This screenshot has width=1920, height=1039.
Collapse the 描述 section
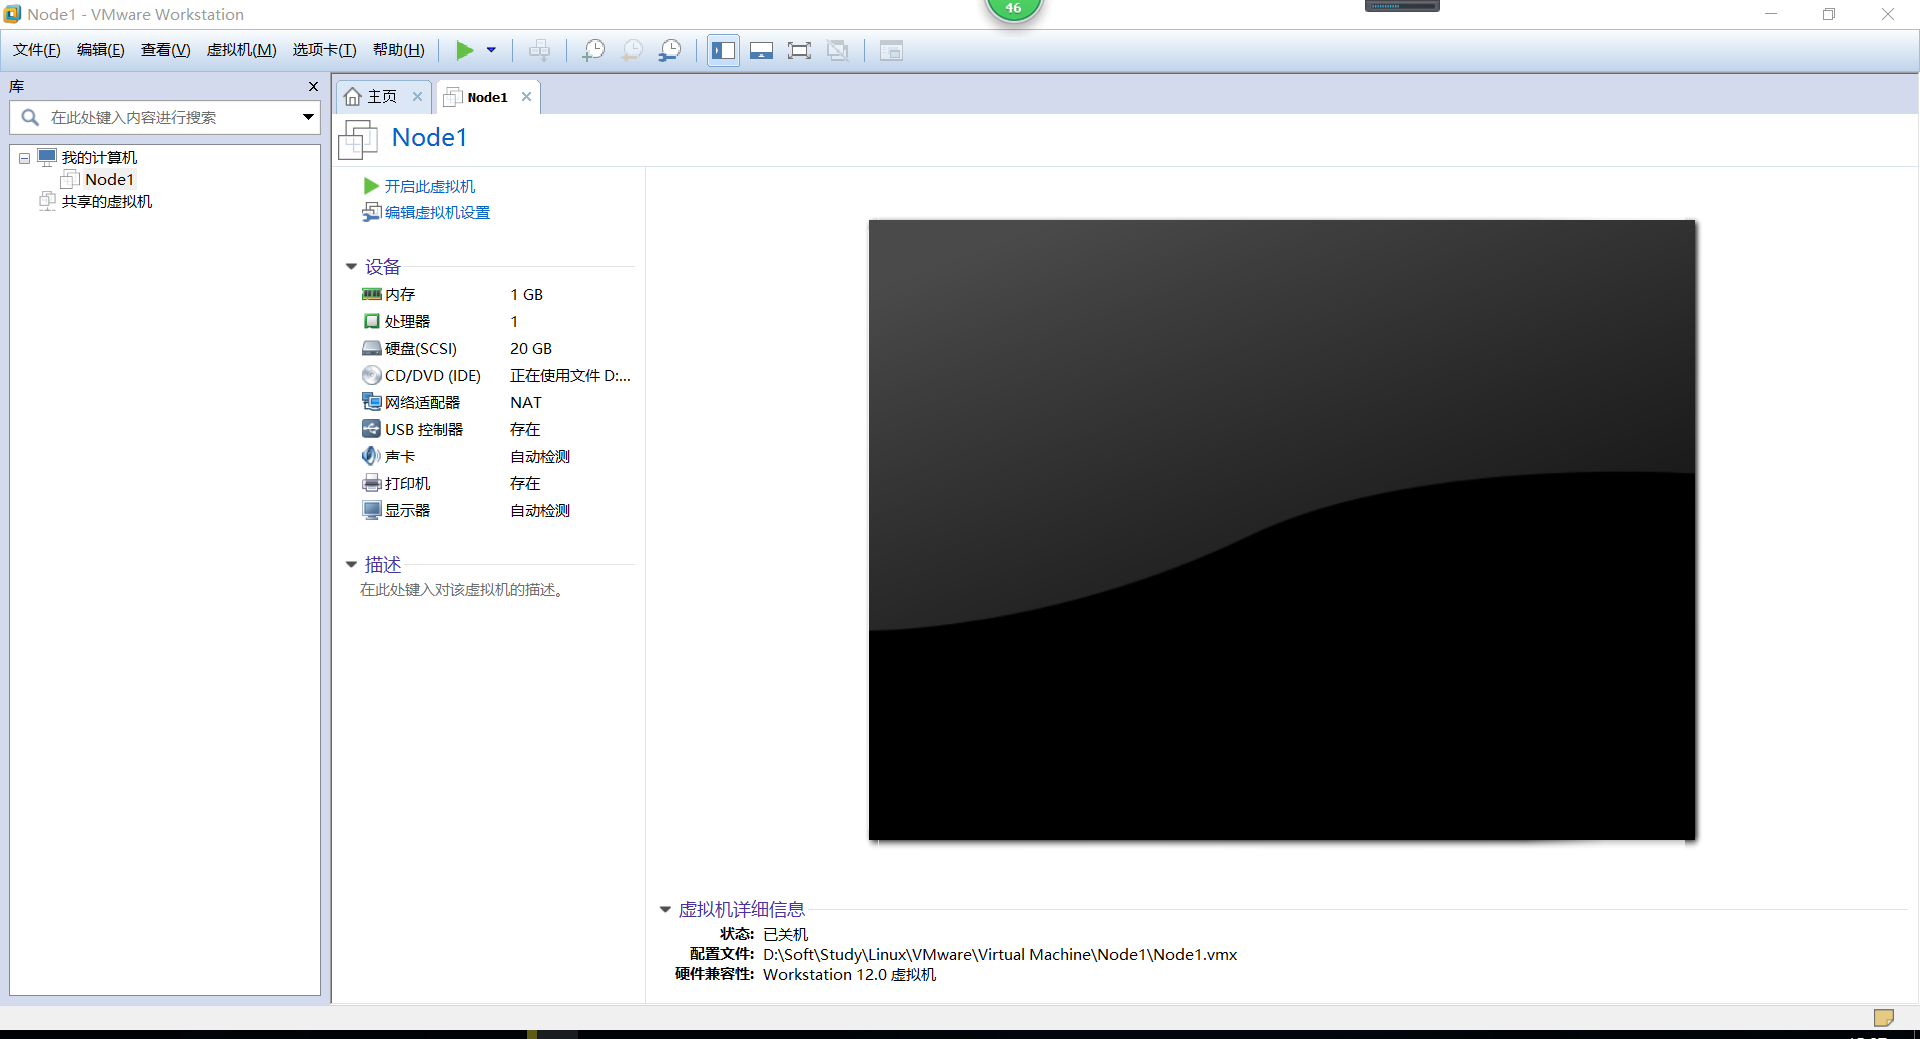[351, 565]
